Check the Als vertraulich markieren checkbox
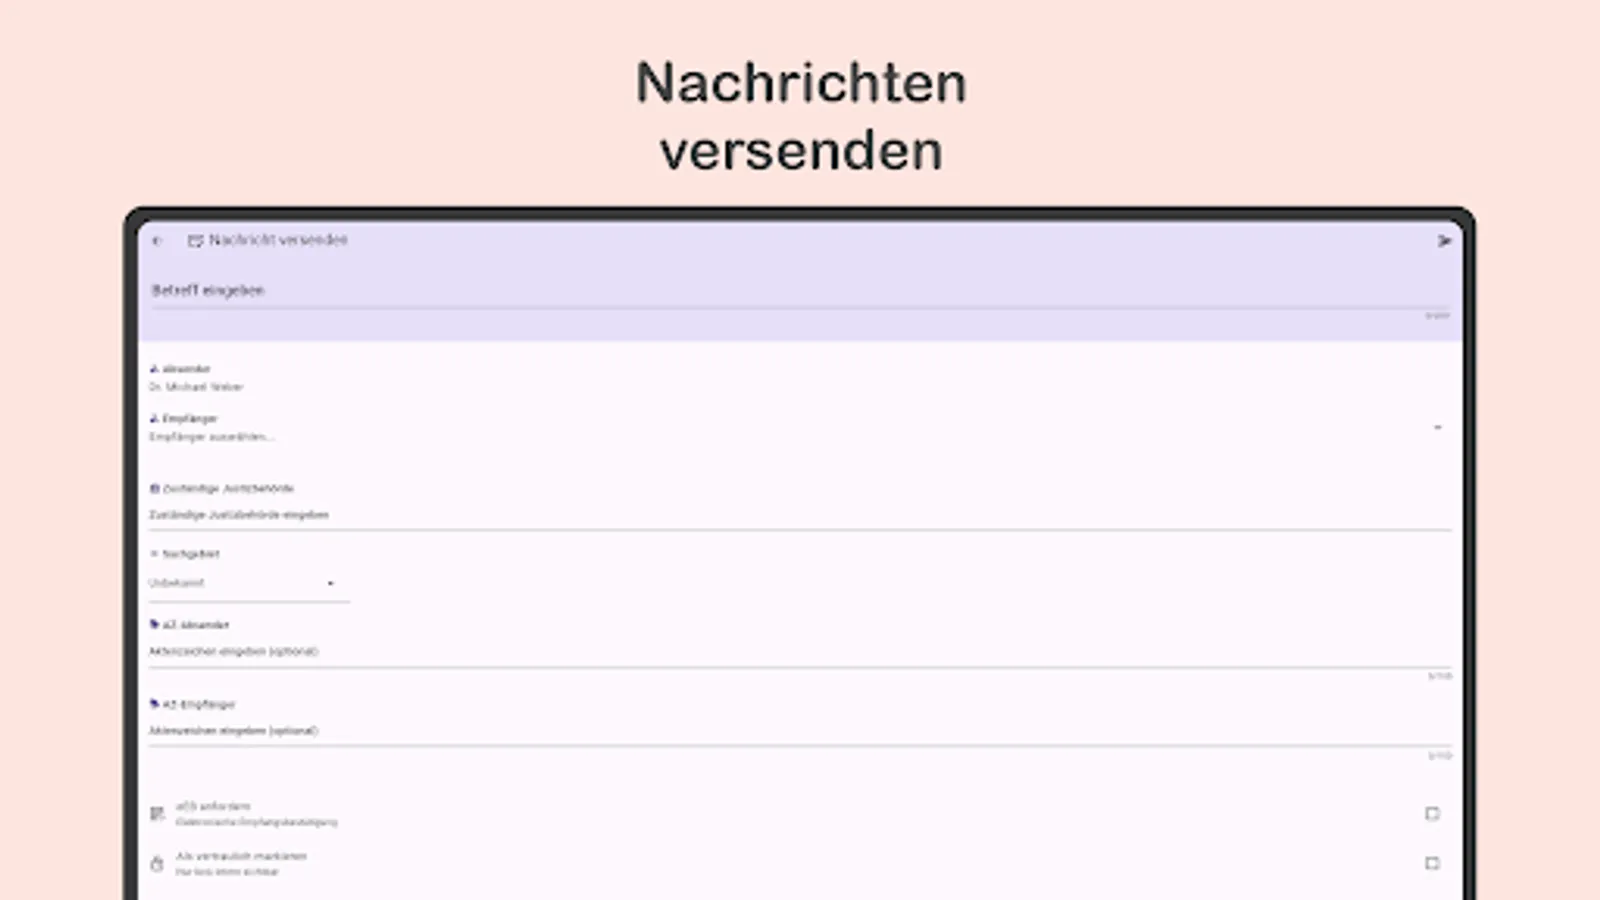The image size is (1600, 900). point(1435,862)
